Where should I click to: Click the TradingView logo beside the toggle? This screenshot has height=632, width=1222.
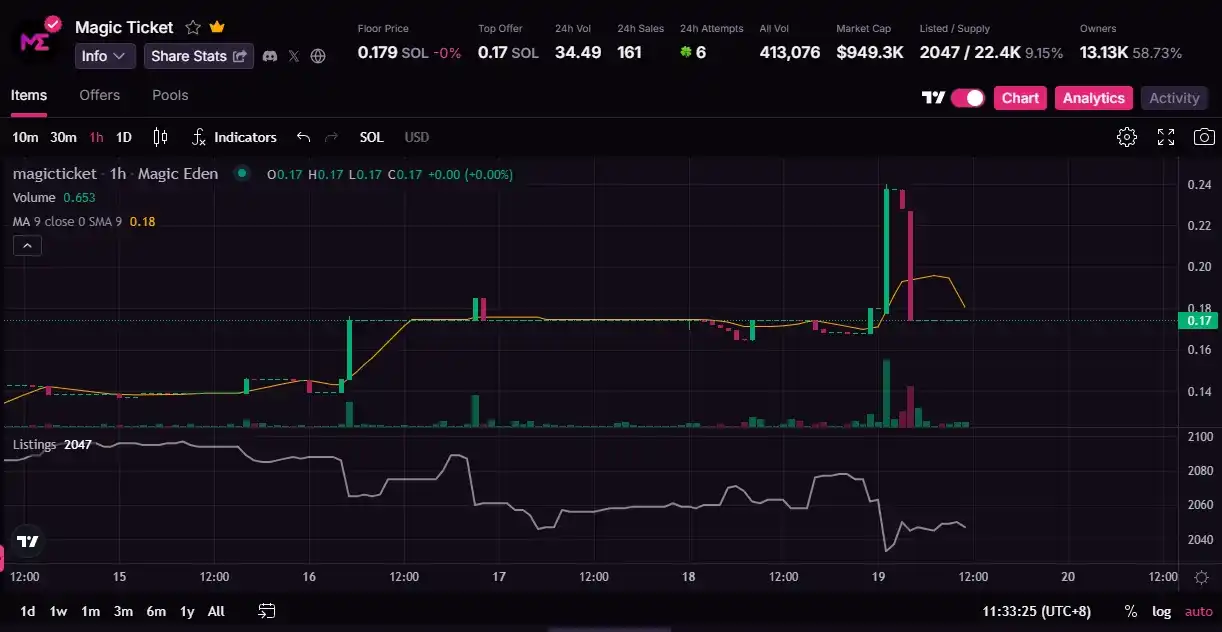coord(933,98)
